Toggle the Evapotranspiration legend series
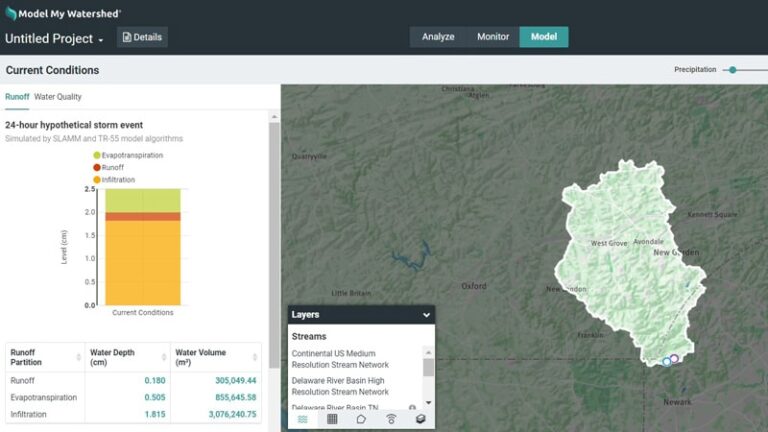This screenshot has height=432, width=768. 127,155
